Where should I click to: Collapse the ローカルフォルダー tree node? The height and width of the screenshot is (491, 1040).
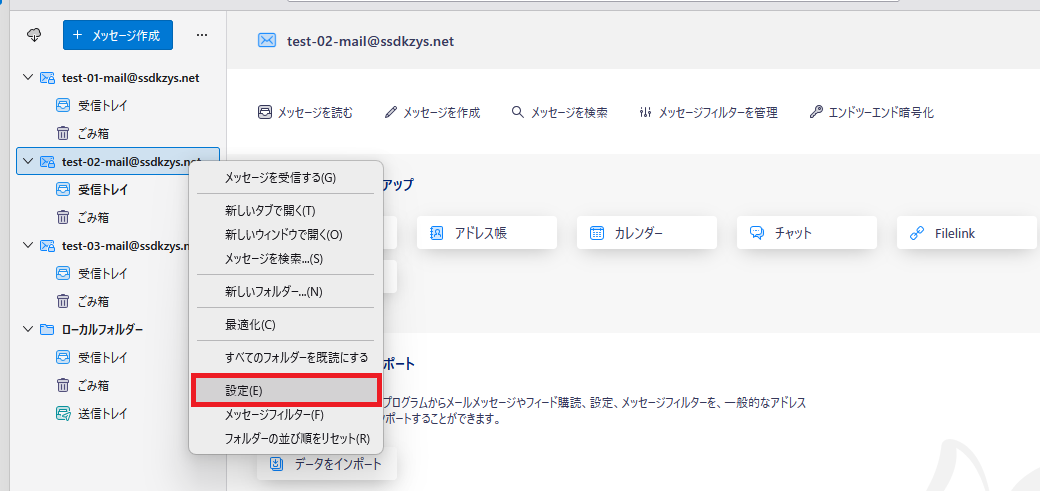pyautogui.click(x=27, y=329)
